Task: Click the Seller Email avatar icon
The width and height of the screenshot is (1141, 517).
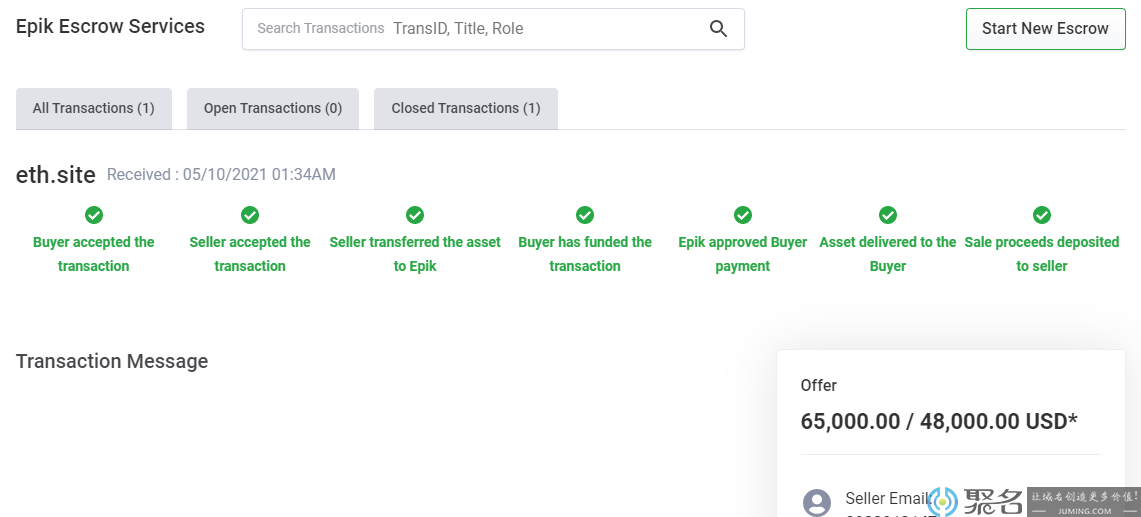Action: [817, 502]
